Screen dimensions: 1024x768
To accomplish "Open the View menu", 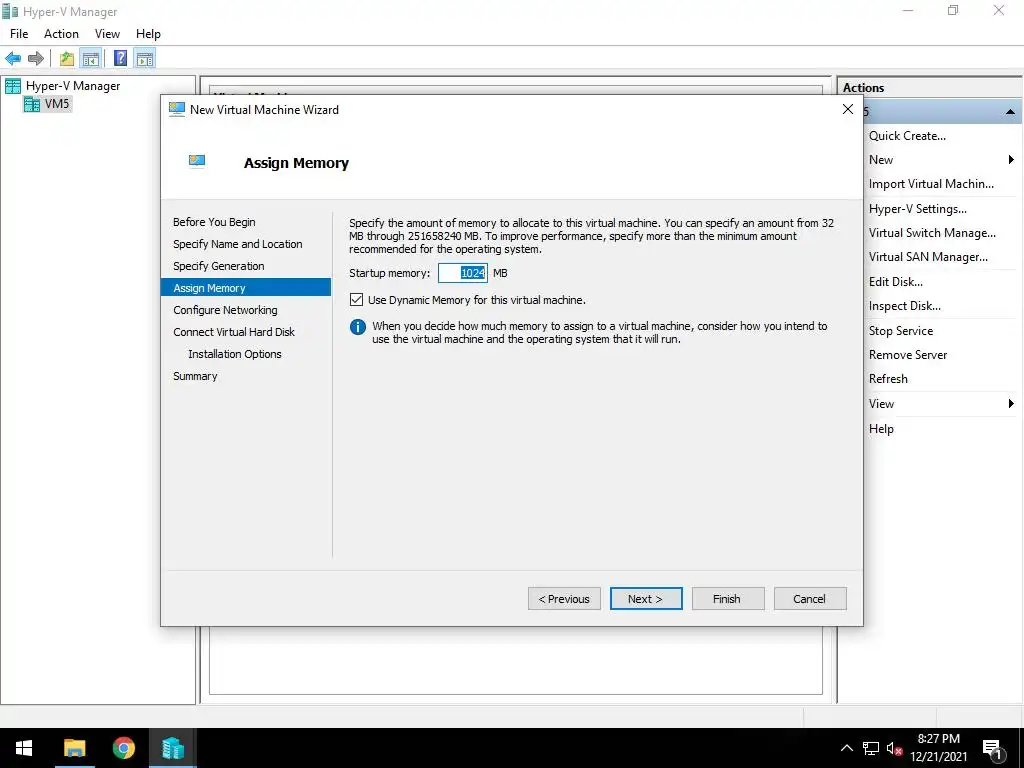I will (x=107, y=34).
